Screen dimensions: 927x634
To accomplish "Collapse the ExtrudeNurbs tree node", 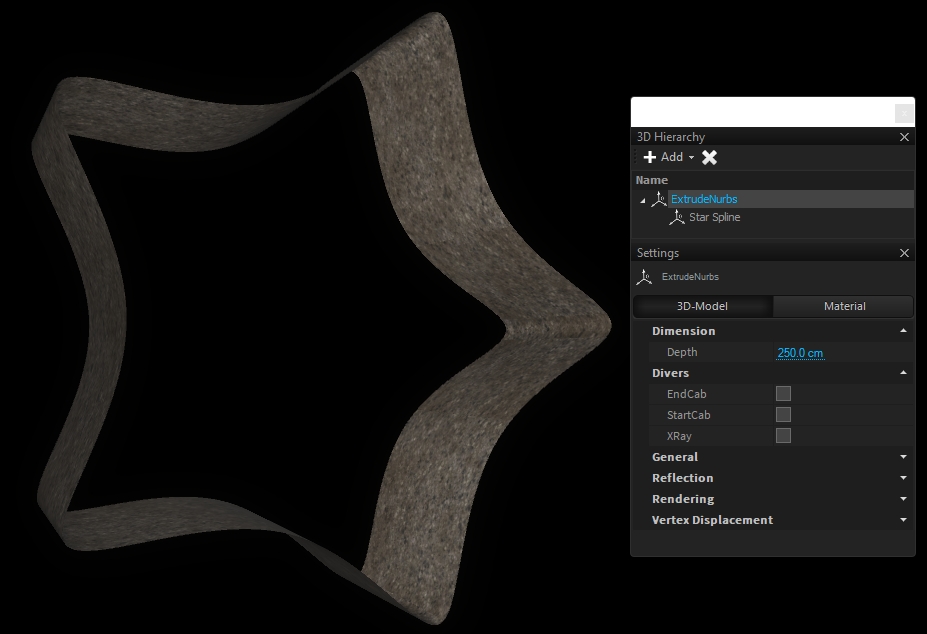I will click(643, 200).
